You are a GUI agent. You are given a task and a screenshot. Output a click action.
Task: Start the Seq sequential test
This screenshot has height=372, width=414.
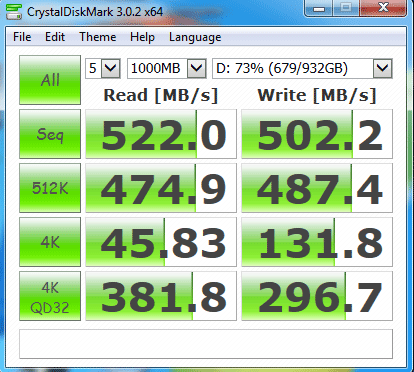[50, 134]
